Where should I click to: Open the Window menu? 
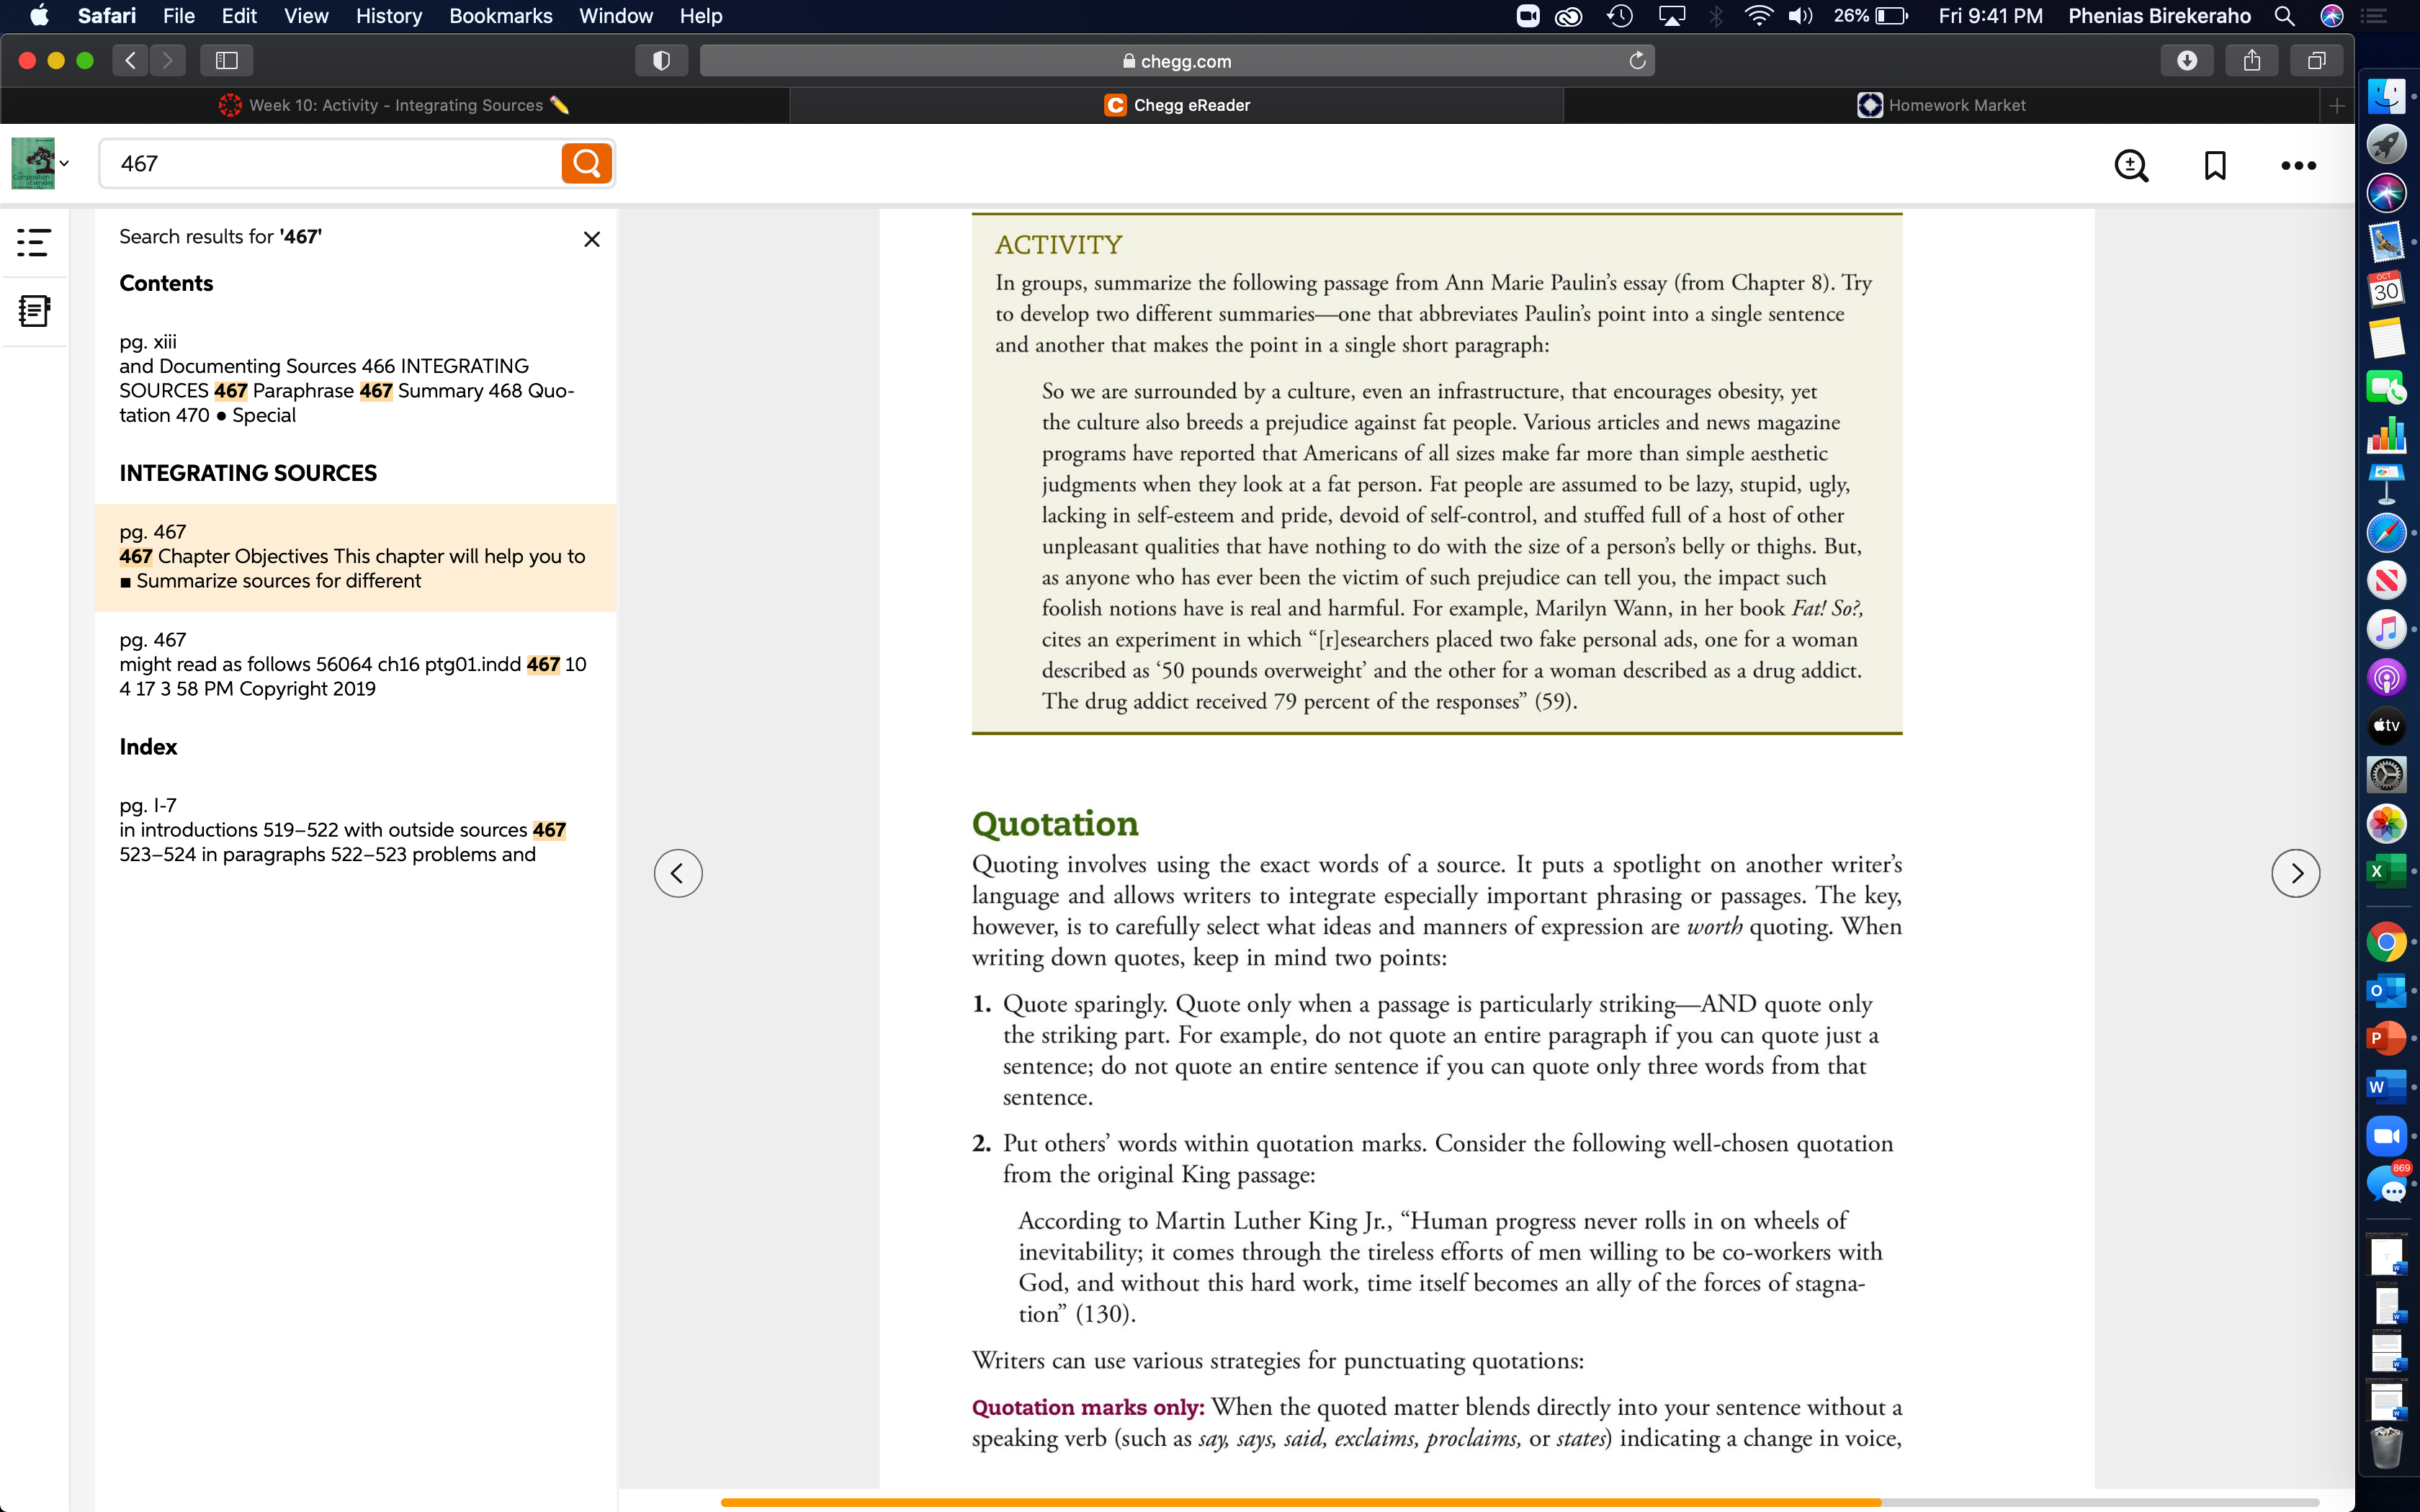click(x=615, y=16)
